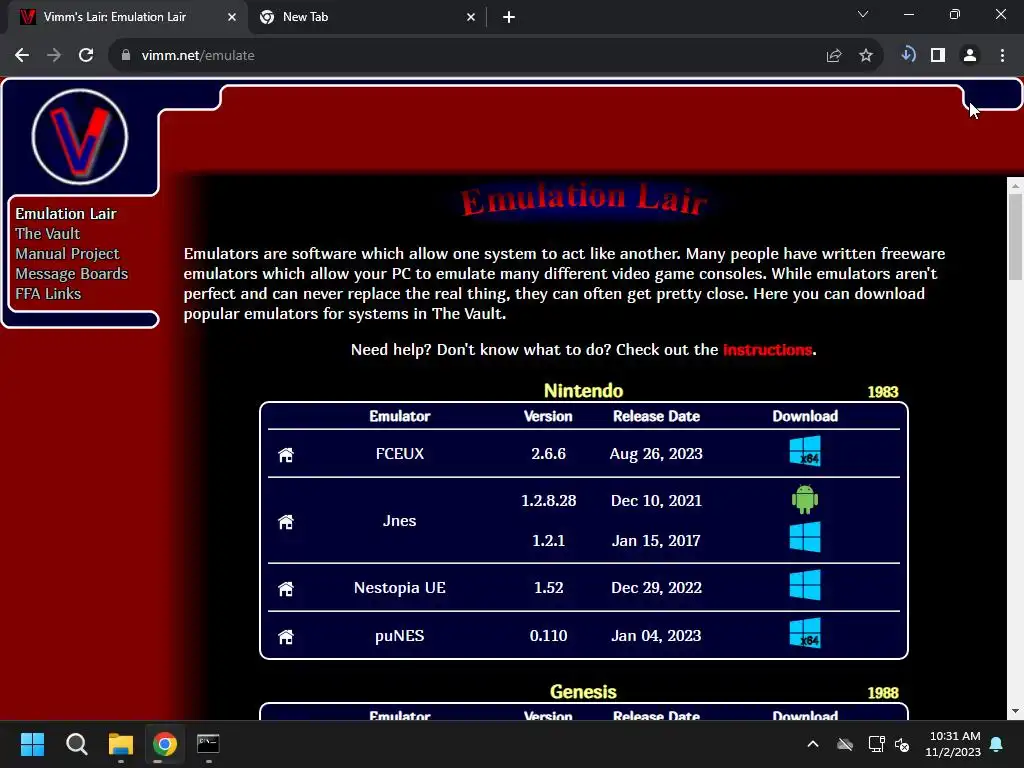Open File Explorer from taskbar

point(121,744)
